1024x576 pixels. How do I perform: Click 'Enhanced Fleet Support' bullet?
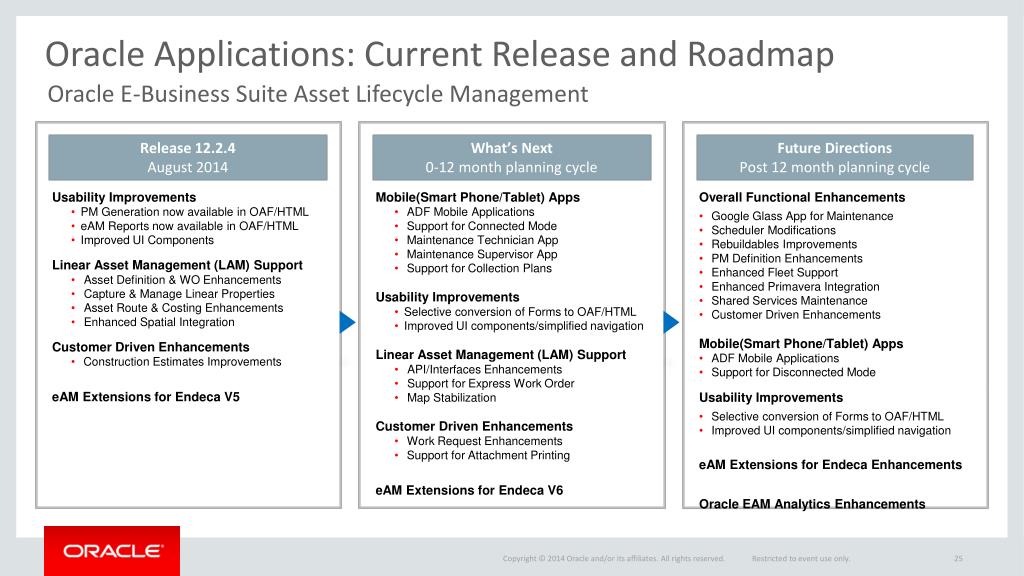(x=775, y=273)
